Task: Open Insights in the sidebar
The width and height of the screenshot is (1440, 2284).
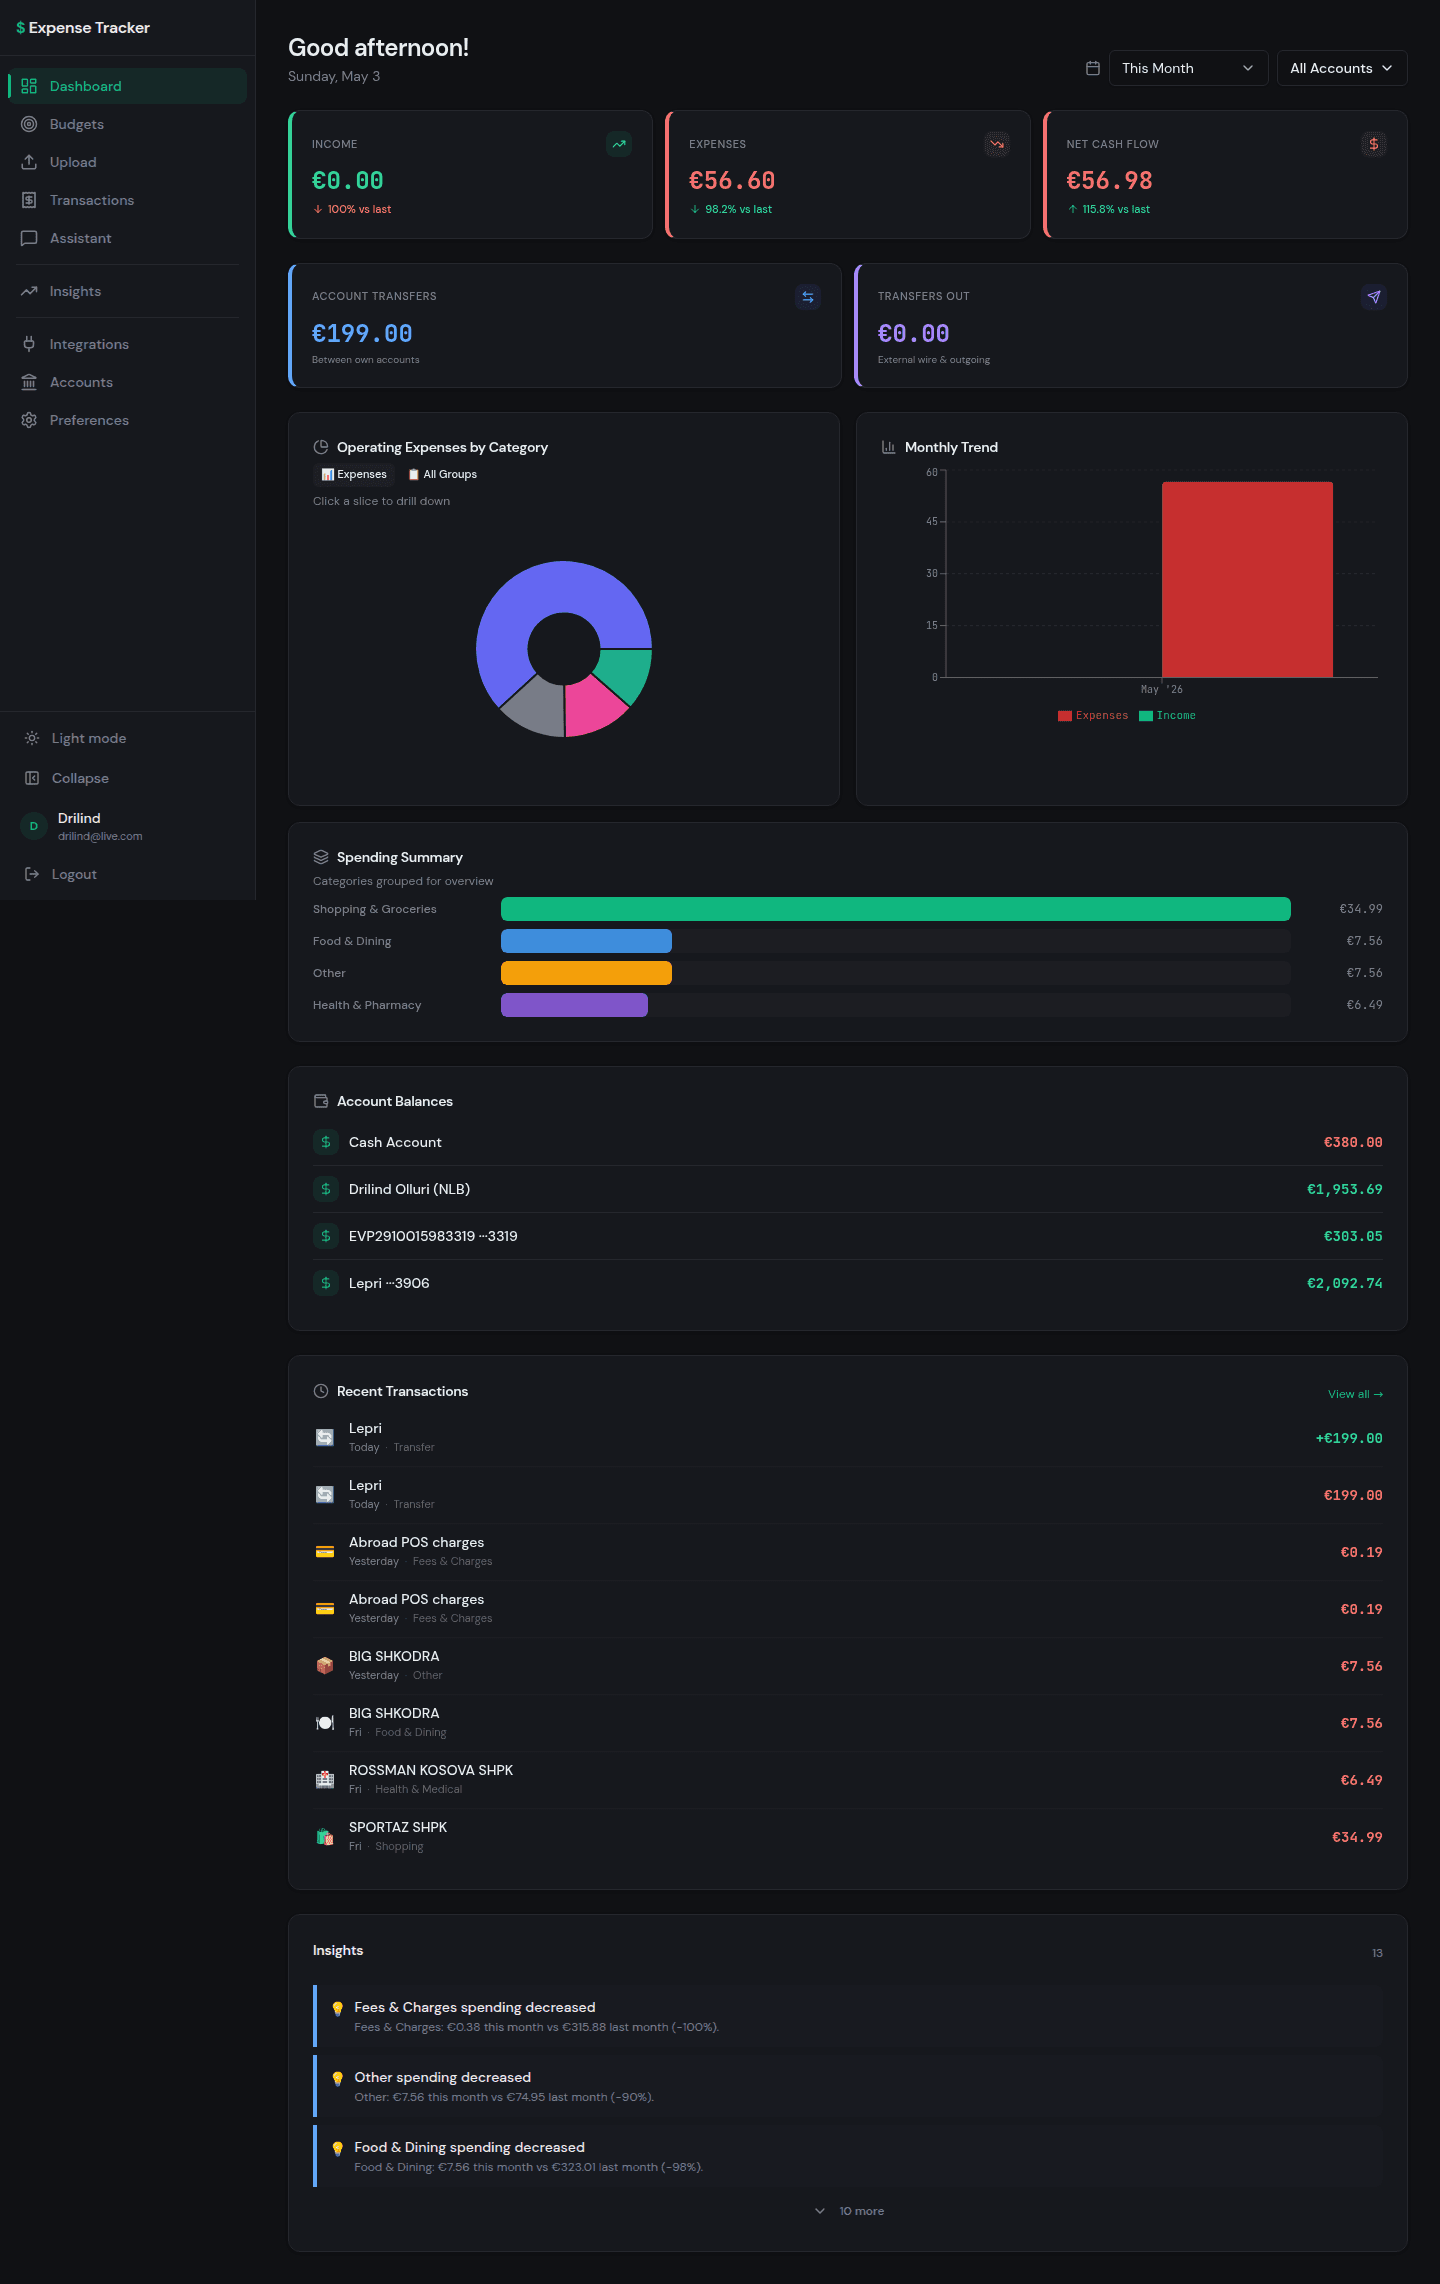Action: [127, 291]
